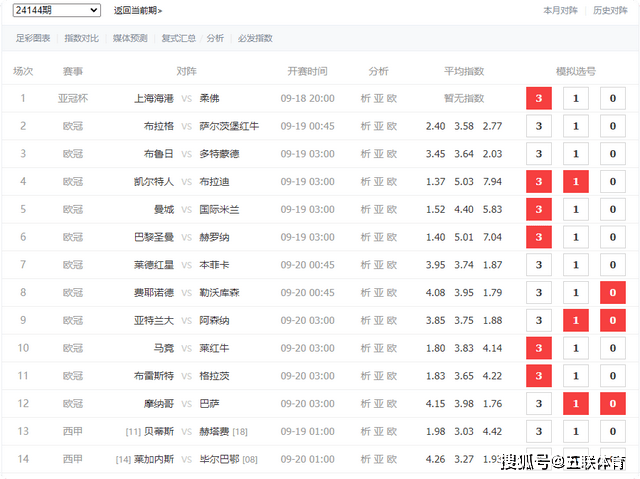Switch to 必发指数 tab
This screenshot has width=640, height=479.
pyautogui.click(x=255, y=38)
